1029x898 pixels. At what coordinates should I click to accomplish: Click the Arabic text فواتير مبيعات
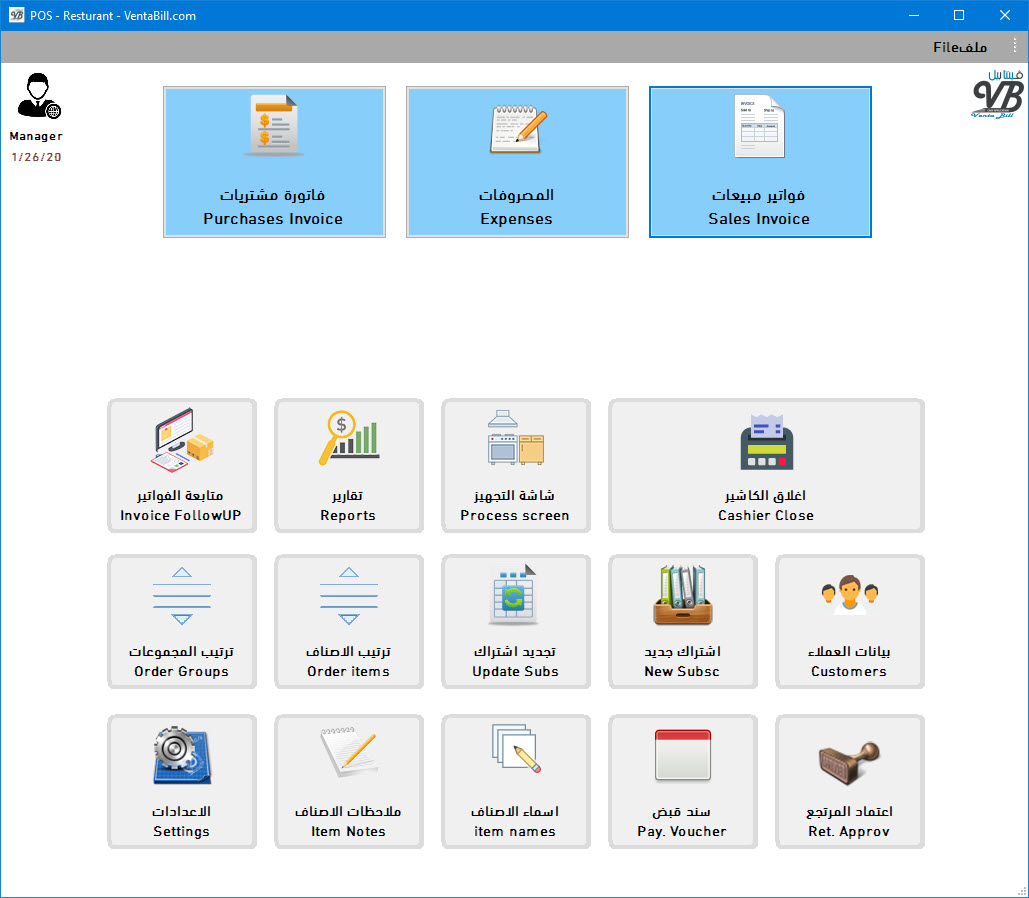[759, 195]
